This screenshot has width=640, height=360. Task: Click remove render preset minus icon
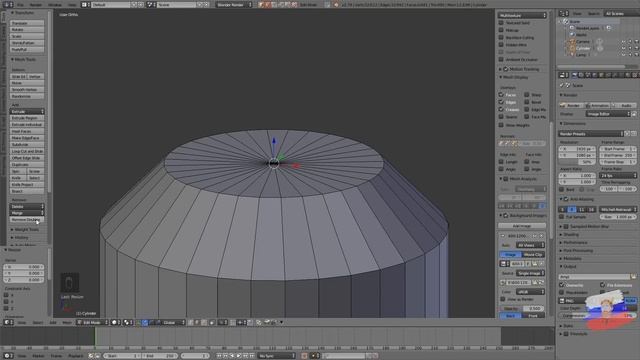(x=633, y=134)
